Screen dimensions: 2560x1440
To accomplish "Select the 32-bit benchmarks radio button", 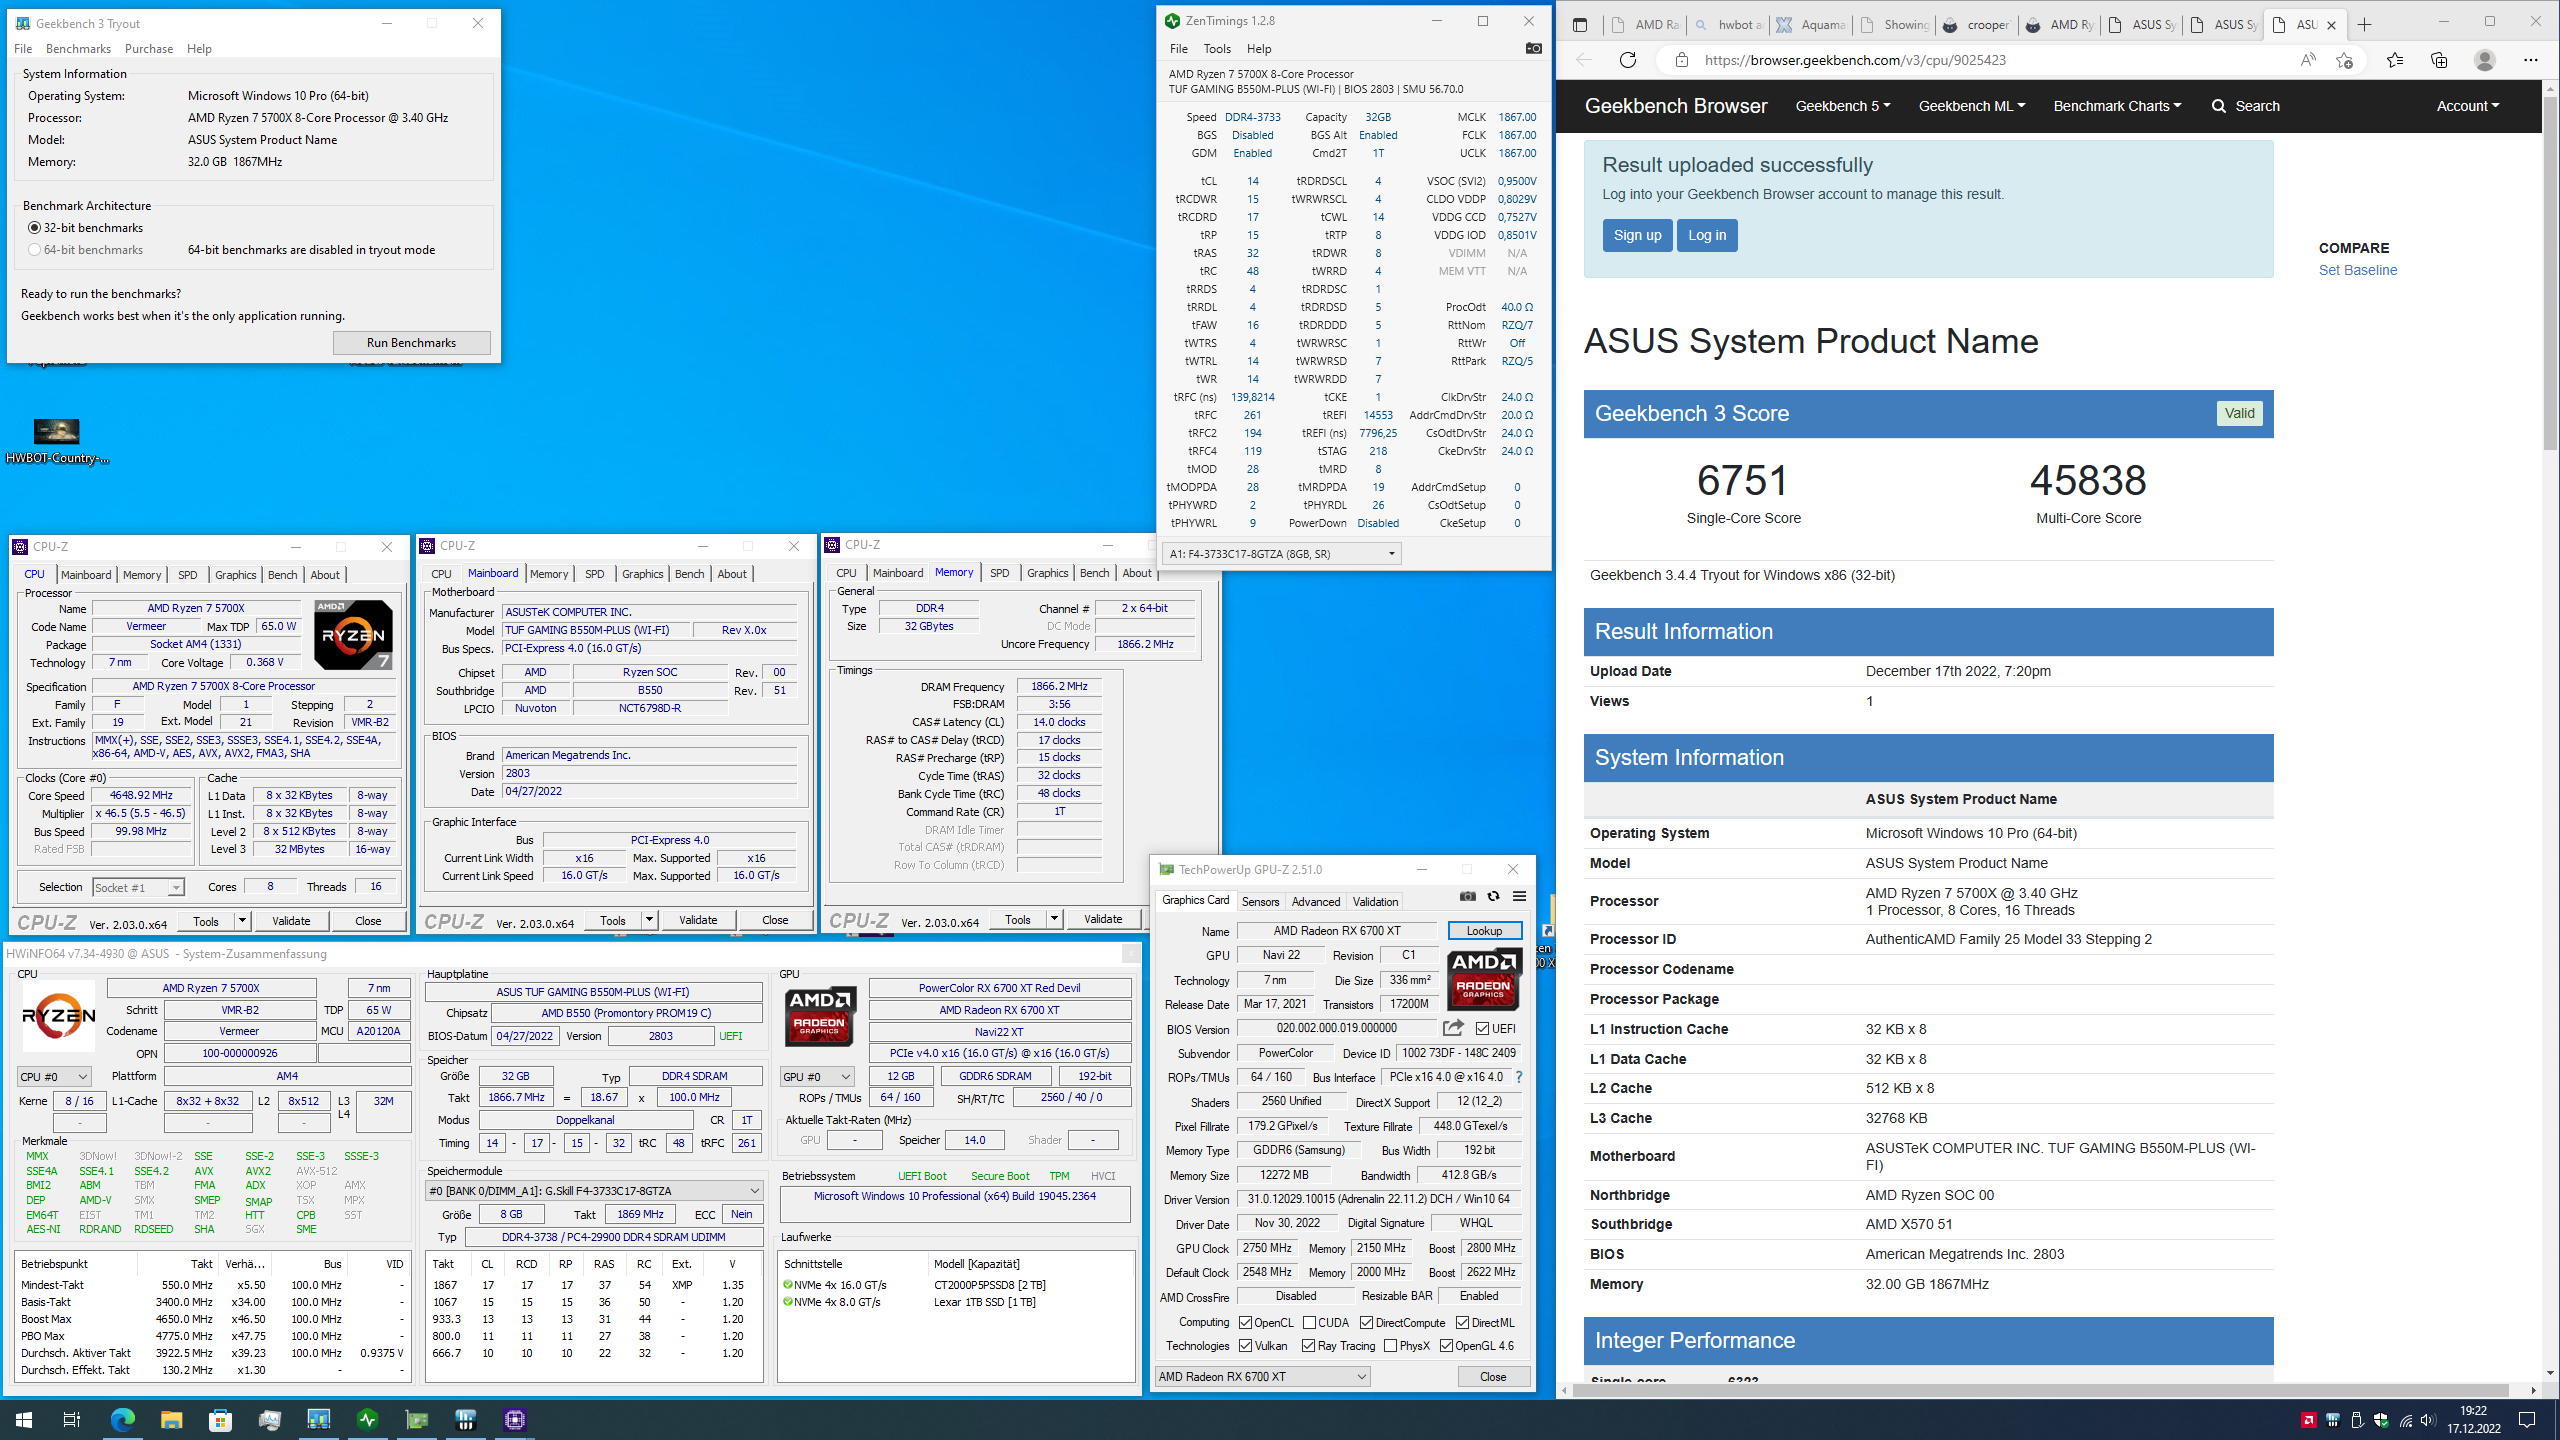I will 35,228.
